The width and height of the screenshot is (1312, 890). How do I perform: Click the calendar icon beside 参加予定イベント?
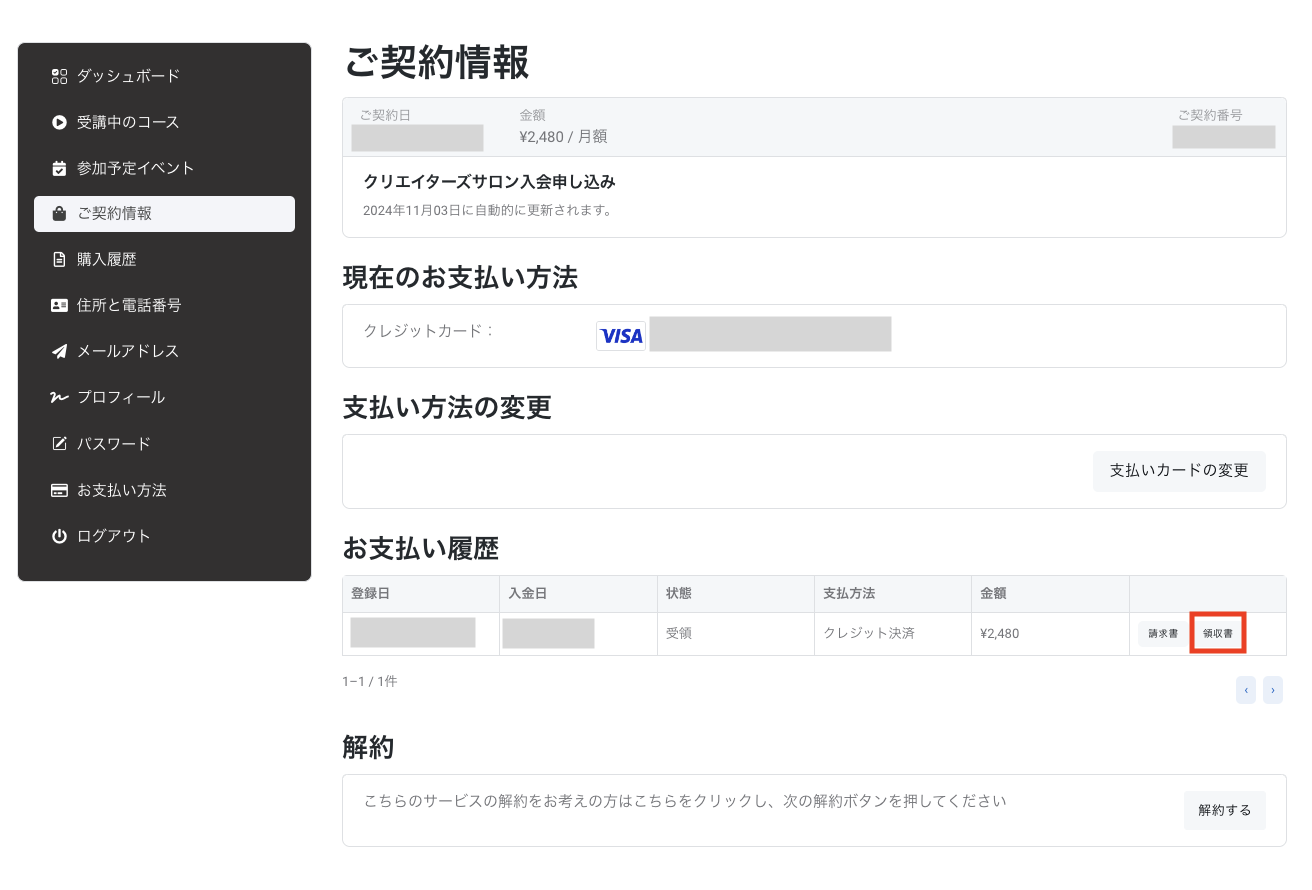click(x=59, y=168)
